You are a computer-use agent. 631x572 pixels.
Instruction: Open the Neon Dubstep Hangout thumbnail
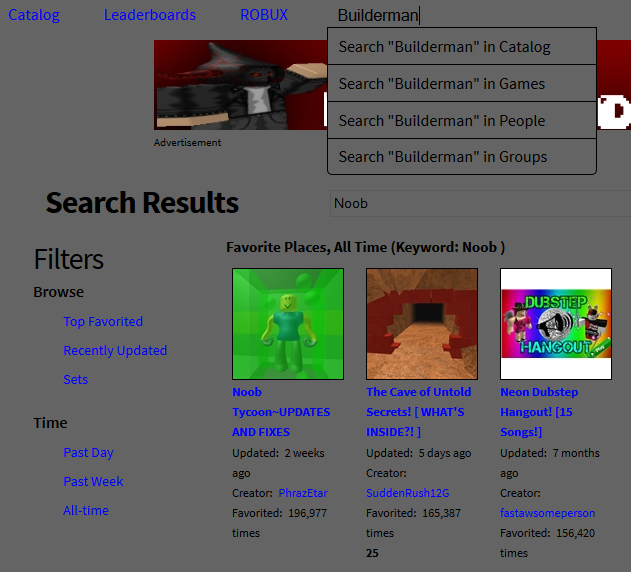pos(556,324)
